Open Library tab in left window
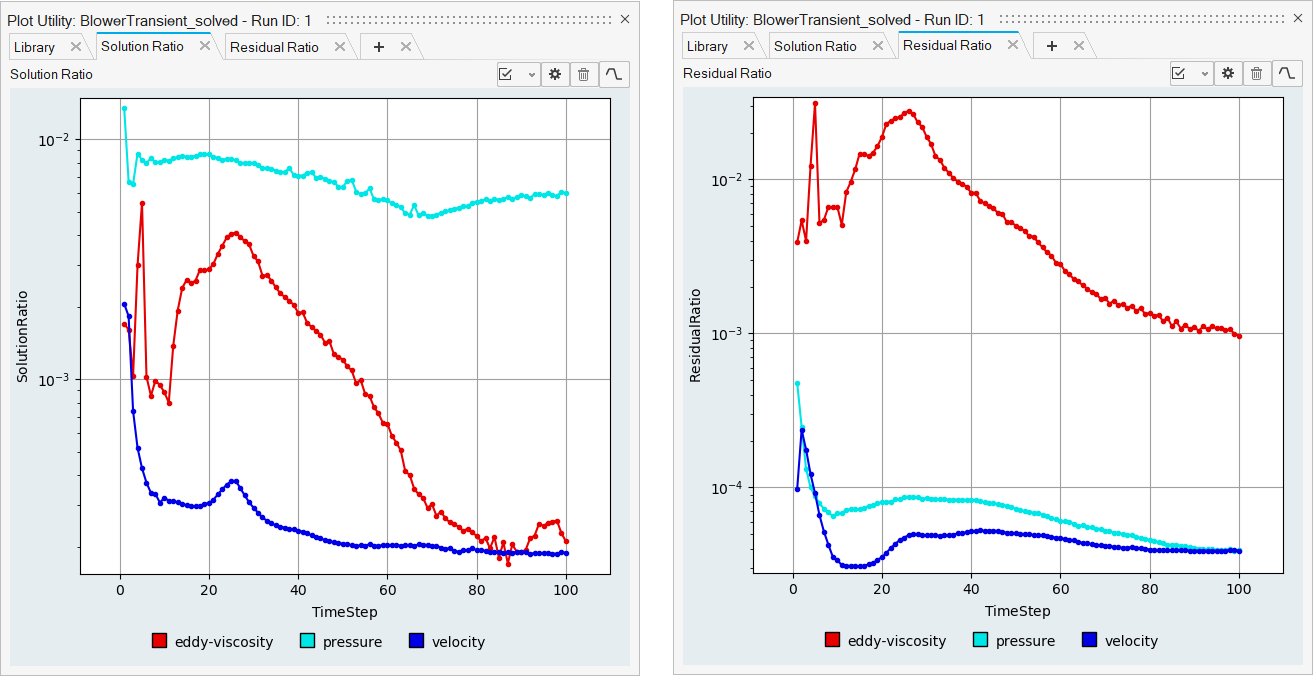 (x=35, y=47)
